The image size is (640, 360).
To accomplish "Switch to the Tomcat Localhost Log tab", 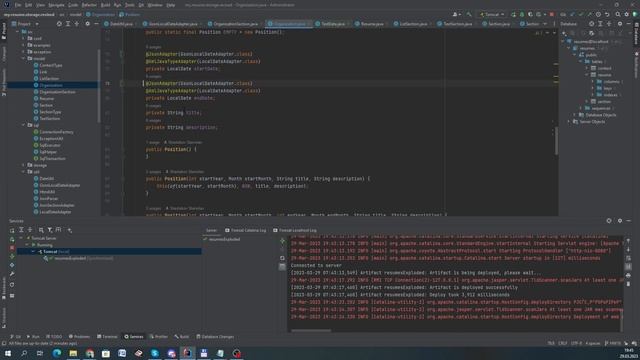I will (x=295, y=231).
